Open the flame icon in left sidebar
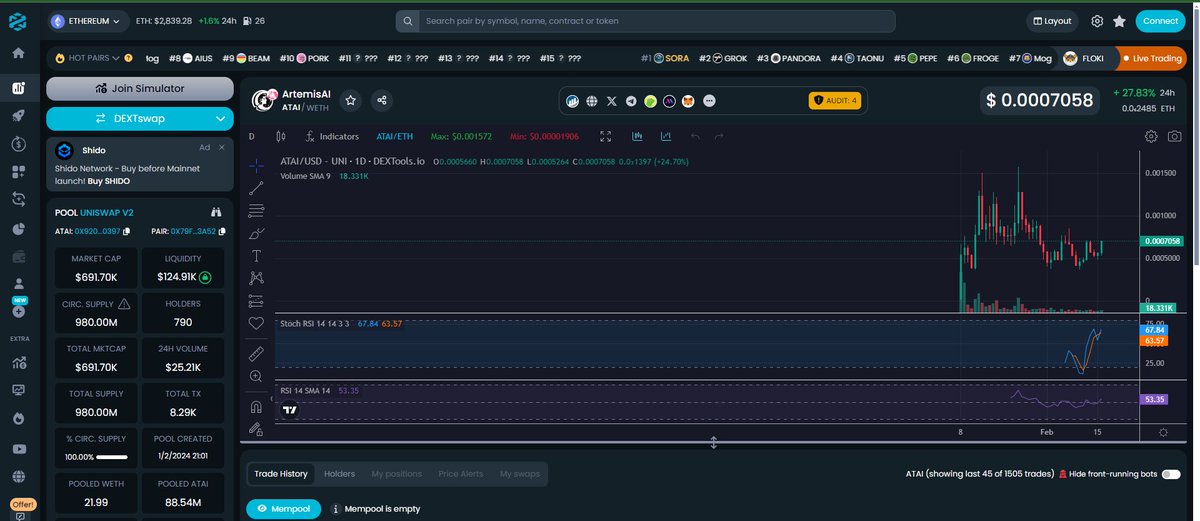 pos(18,419)
